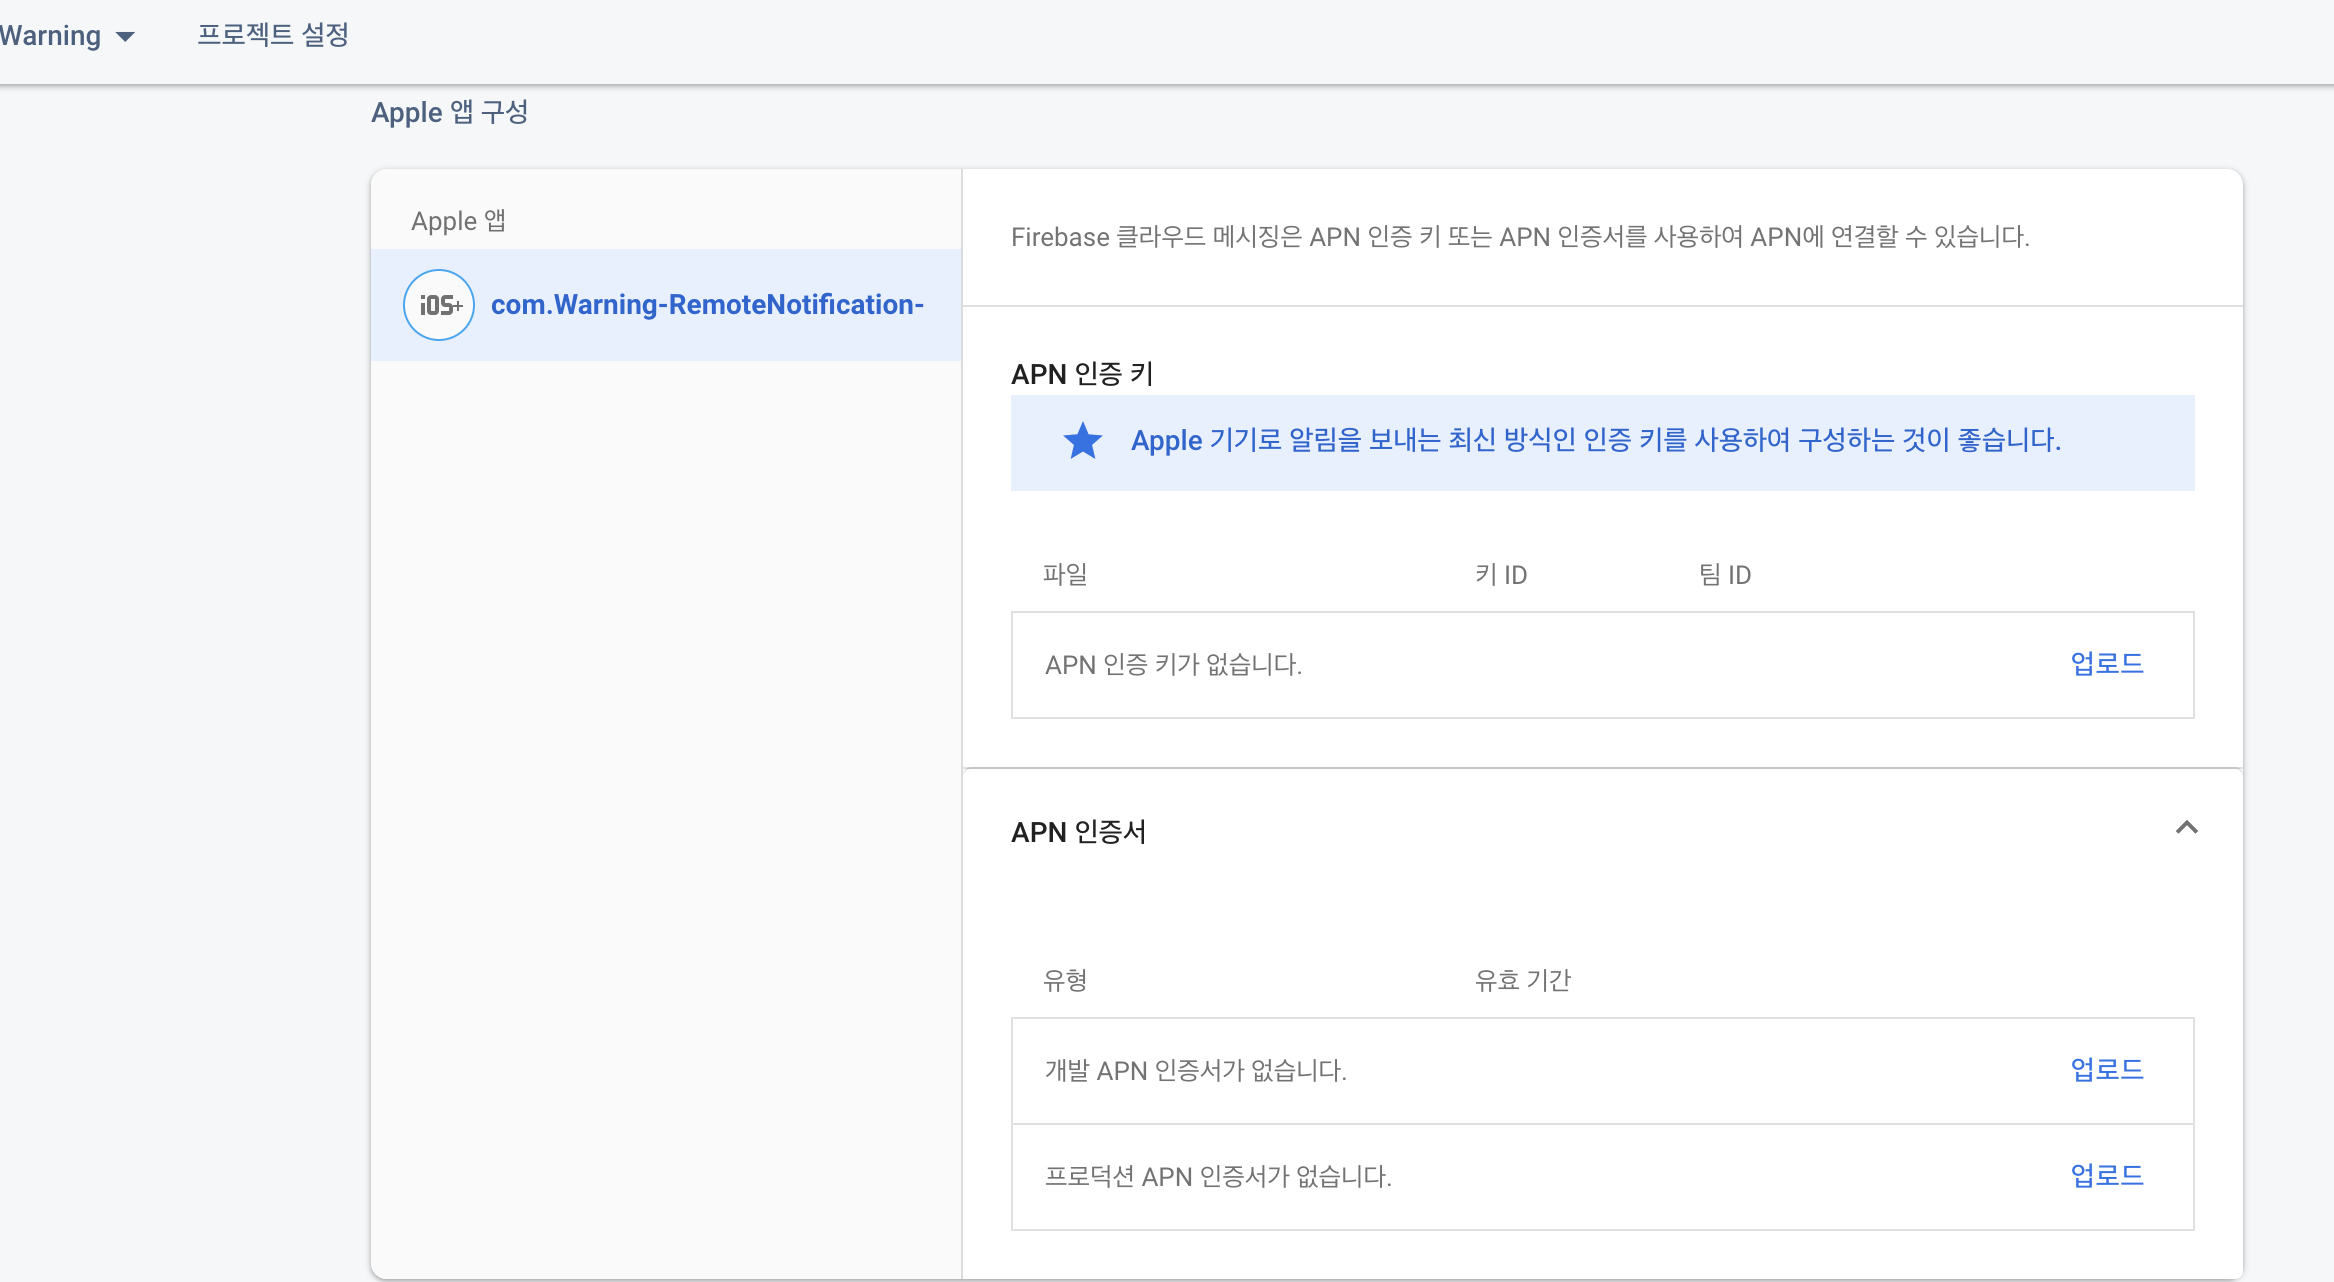Image resolution: width=2334 pixels, height=1282 pixels.
Task: Open 프로젝트 설정 in the header
Action: 272,35
